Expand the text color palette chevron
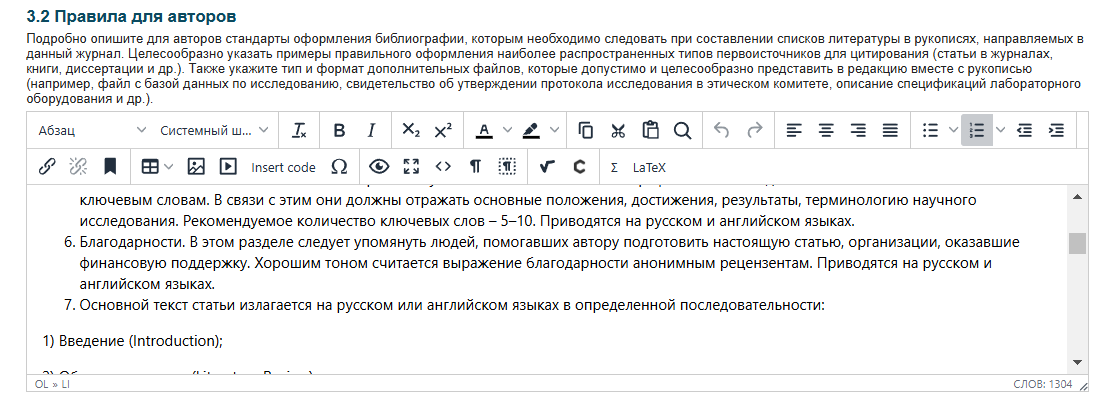This screenshot has width=1105, height=395. [x=507, y=130]
